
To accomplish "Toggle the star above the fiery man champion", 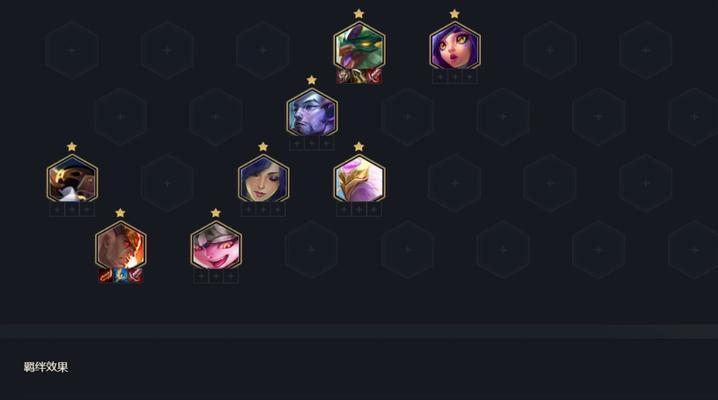I will (x=120, y=213).
